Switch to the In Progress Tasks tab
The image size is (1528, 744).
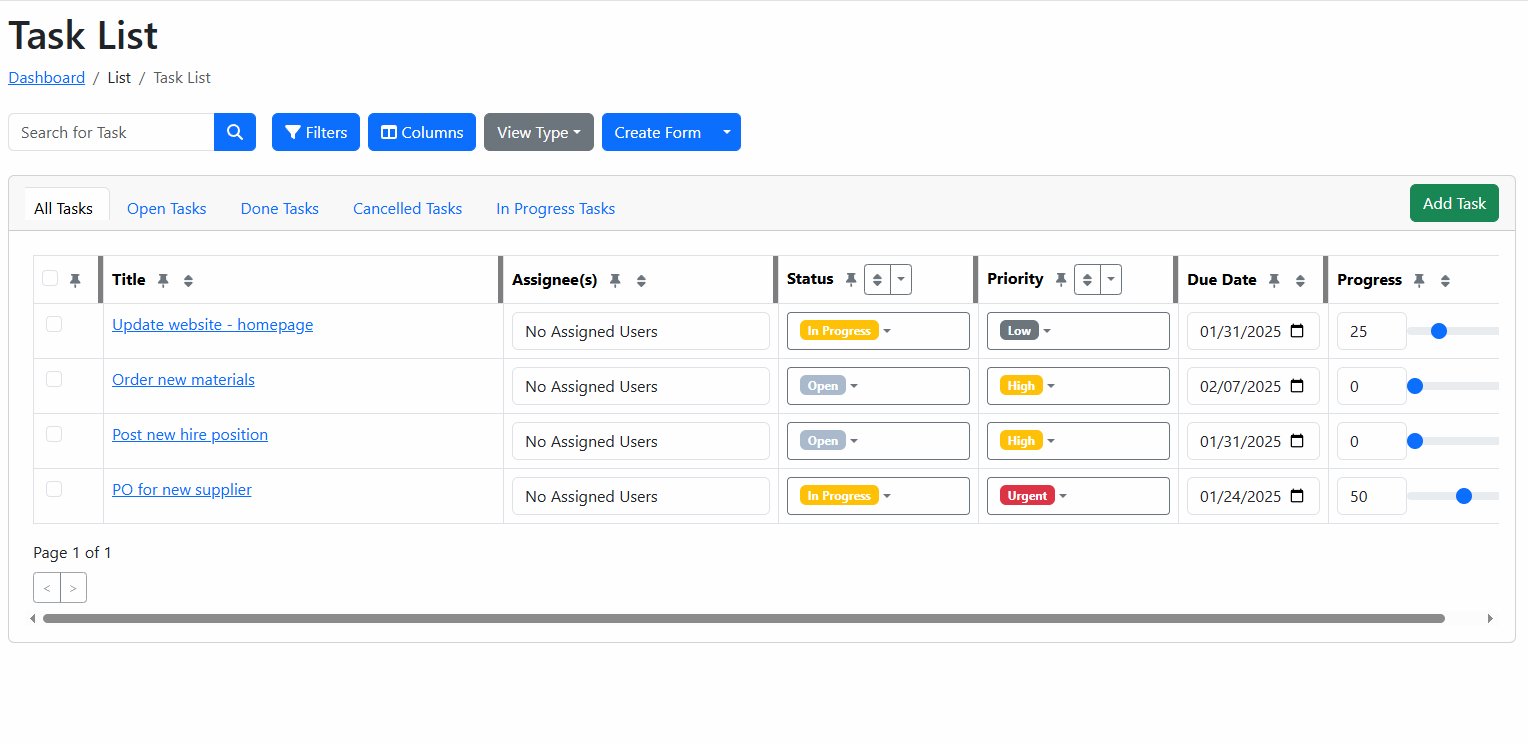(x=556, y=208)
